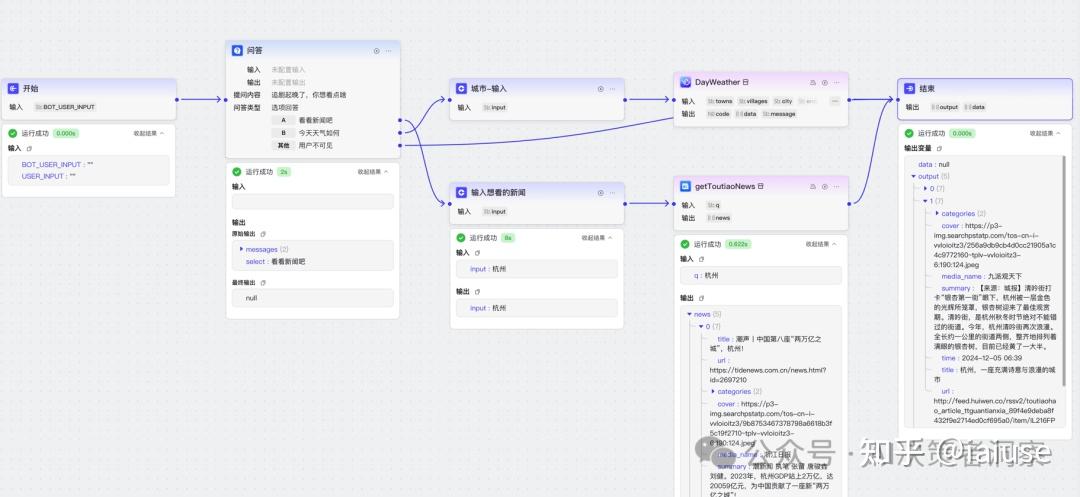Image resolution: width=1080 pixels, height=497 pixels.
Task: Collapse the 开始 node run result
Action: coord(149,134)
